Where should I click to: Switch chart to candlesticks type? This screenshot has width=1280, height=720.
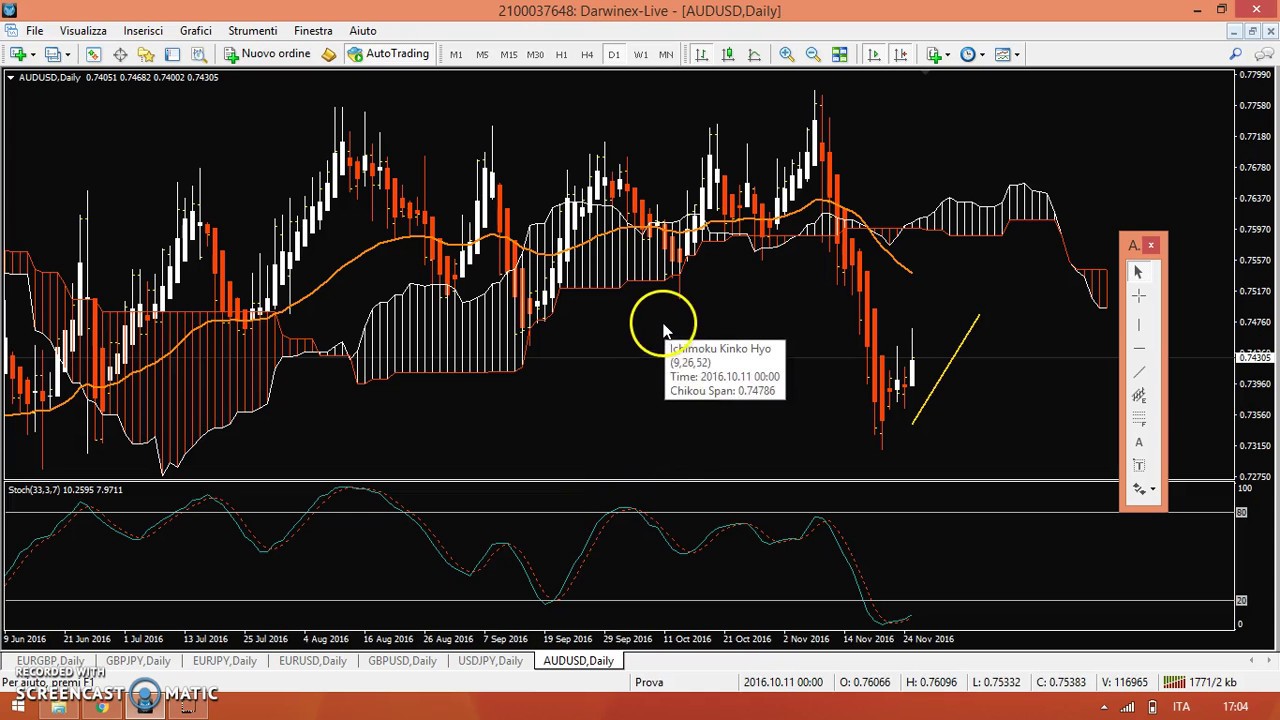tap(728, 54)
